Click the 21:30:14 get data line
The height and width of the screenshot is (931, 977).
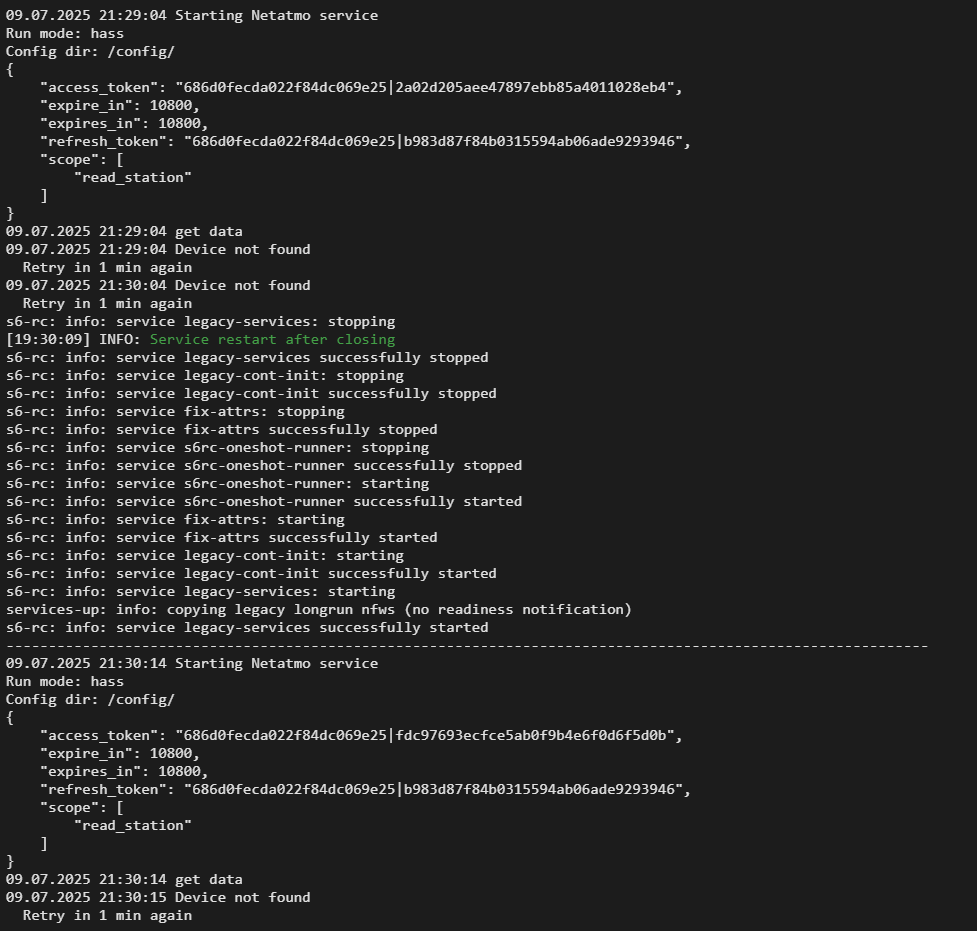[124, 879]
